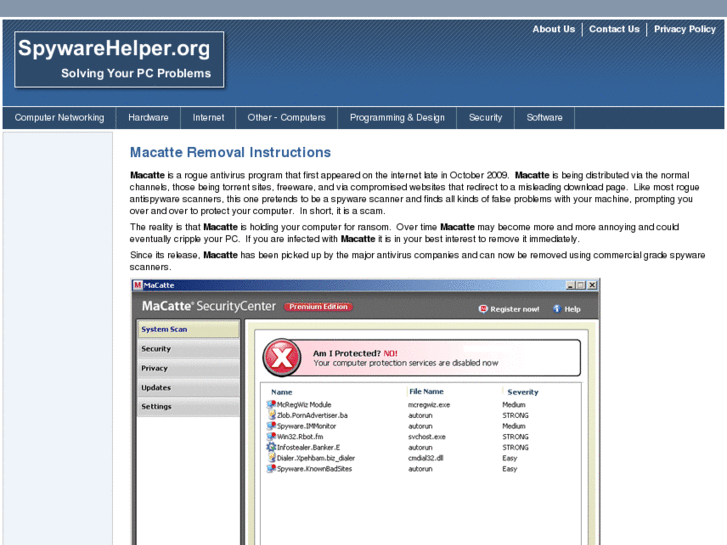Maximize the MaCatte window
The height and width of the screenshot is (545, 727).
[x=580, y=285]
